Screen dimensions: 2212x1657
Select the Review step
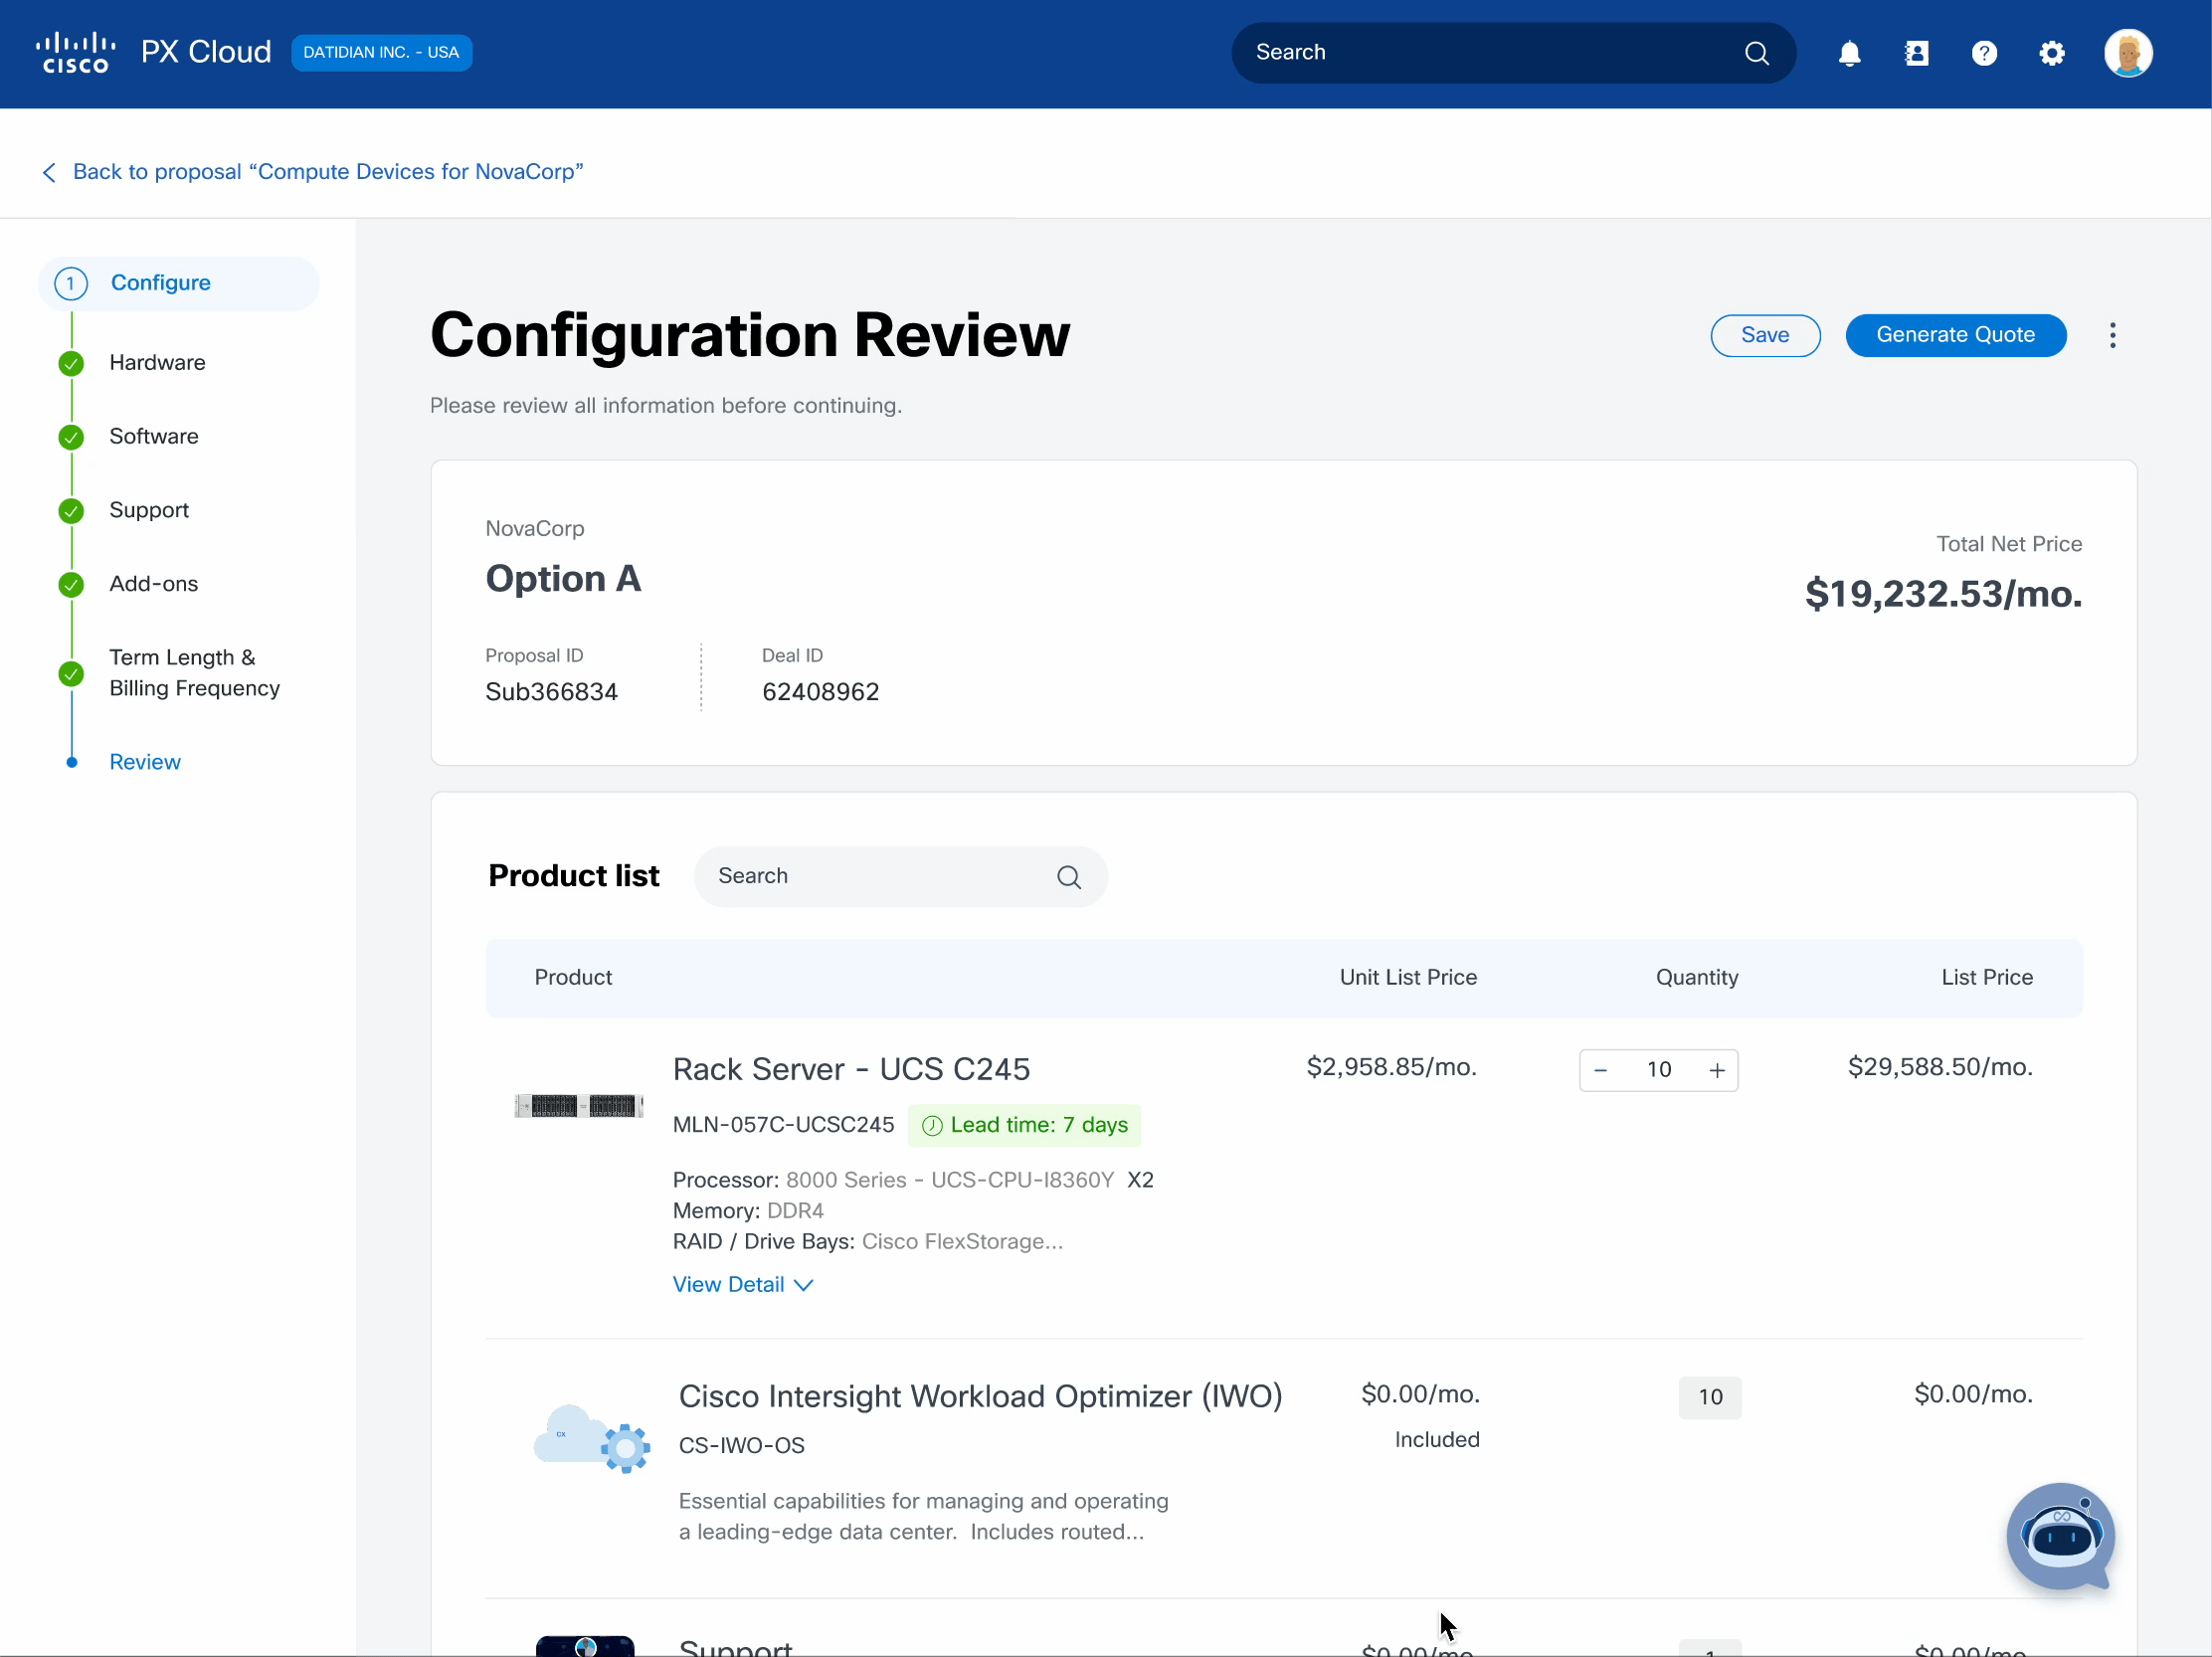pyautogui.click(x=145, y=762)
